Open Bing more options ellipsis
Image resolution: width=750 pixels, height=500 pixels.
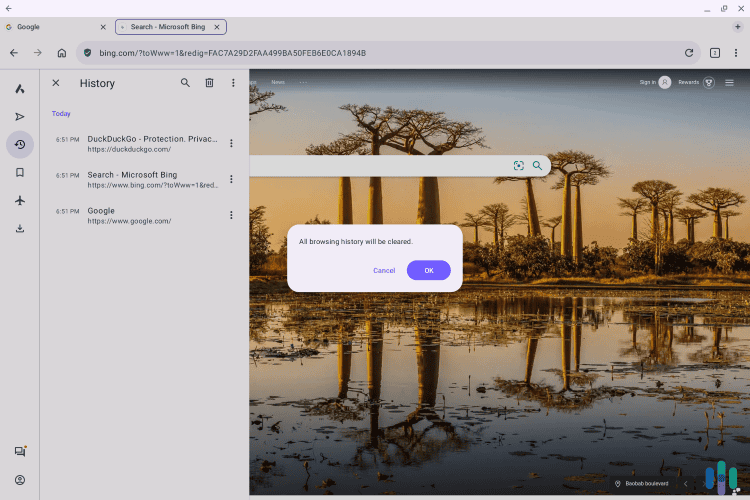(303, 82)
